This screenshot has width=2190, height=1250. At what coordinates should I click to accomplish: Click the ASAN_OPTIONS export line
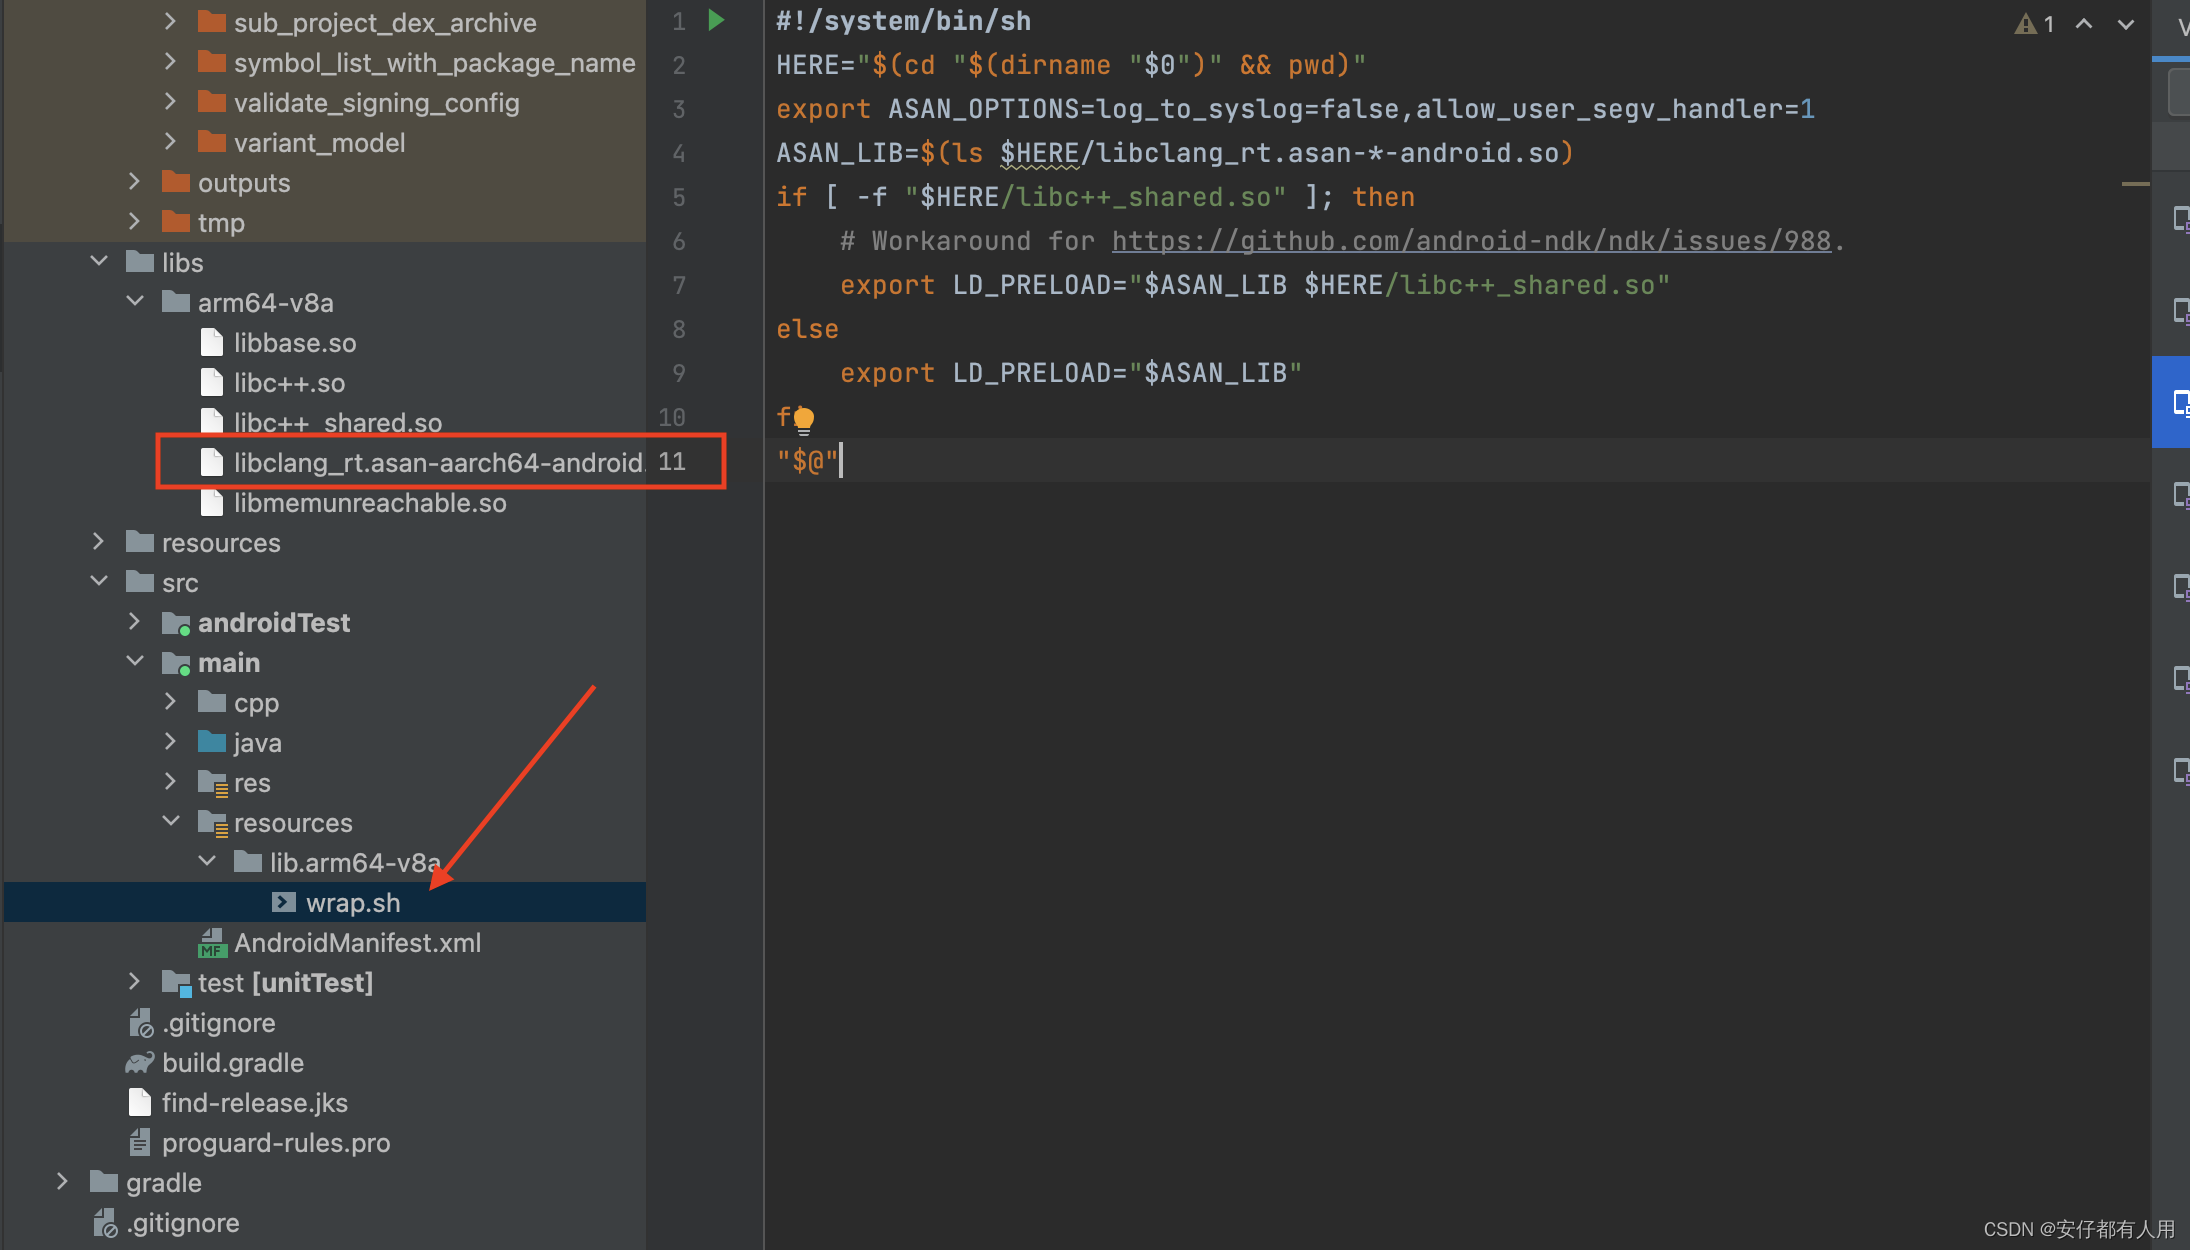pyautogui.click(x=1295, y=109)
